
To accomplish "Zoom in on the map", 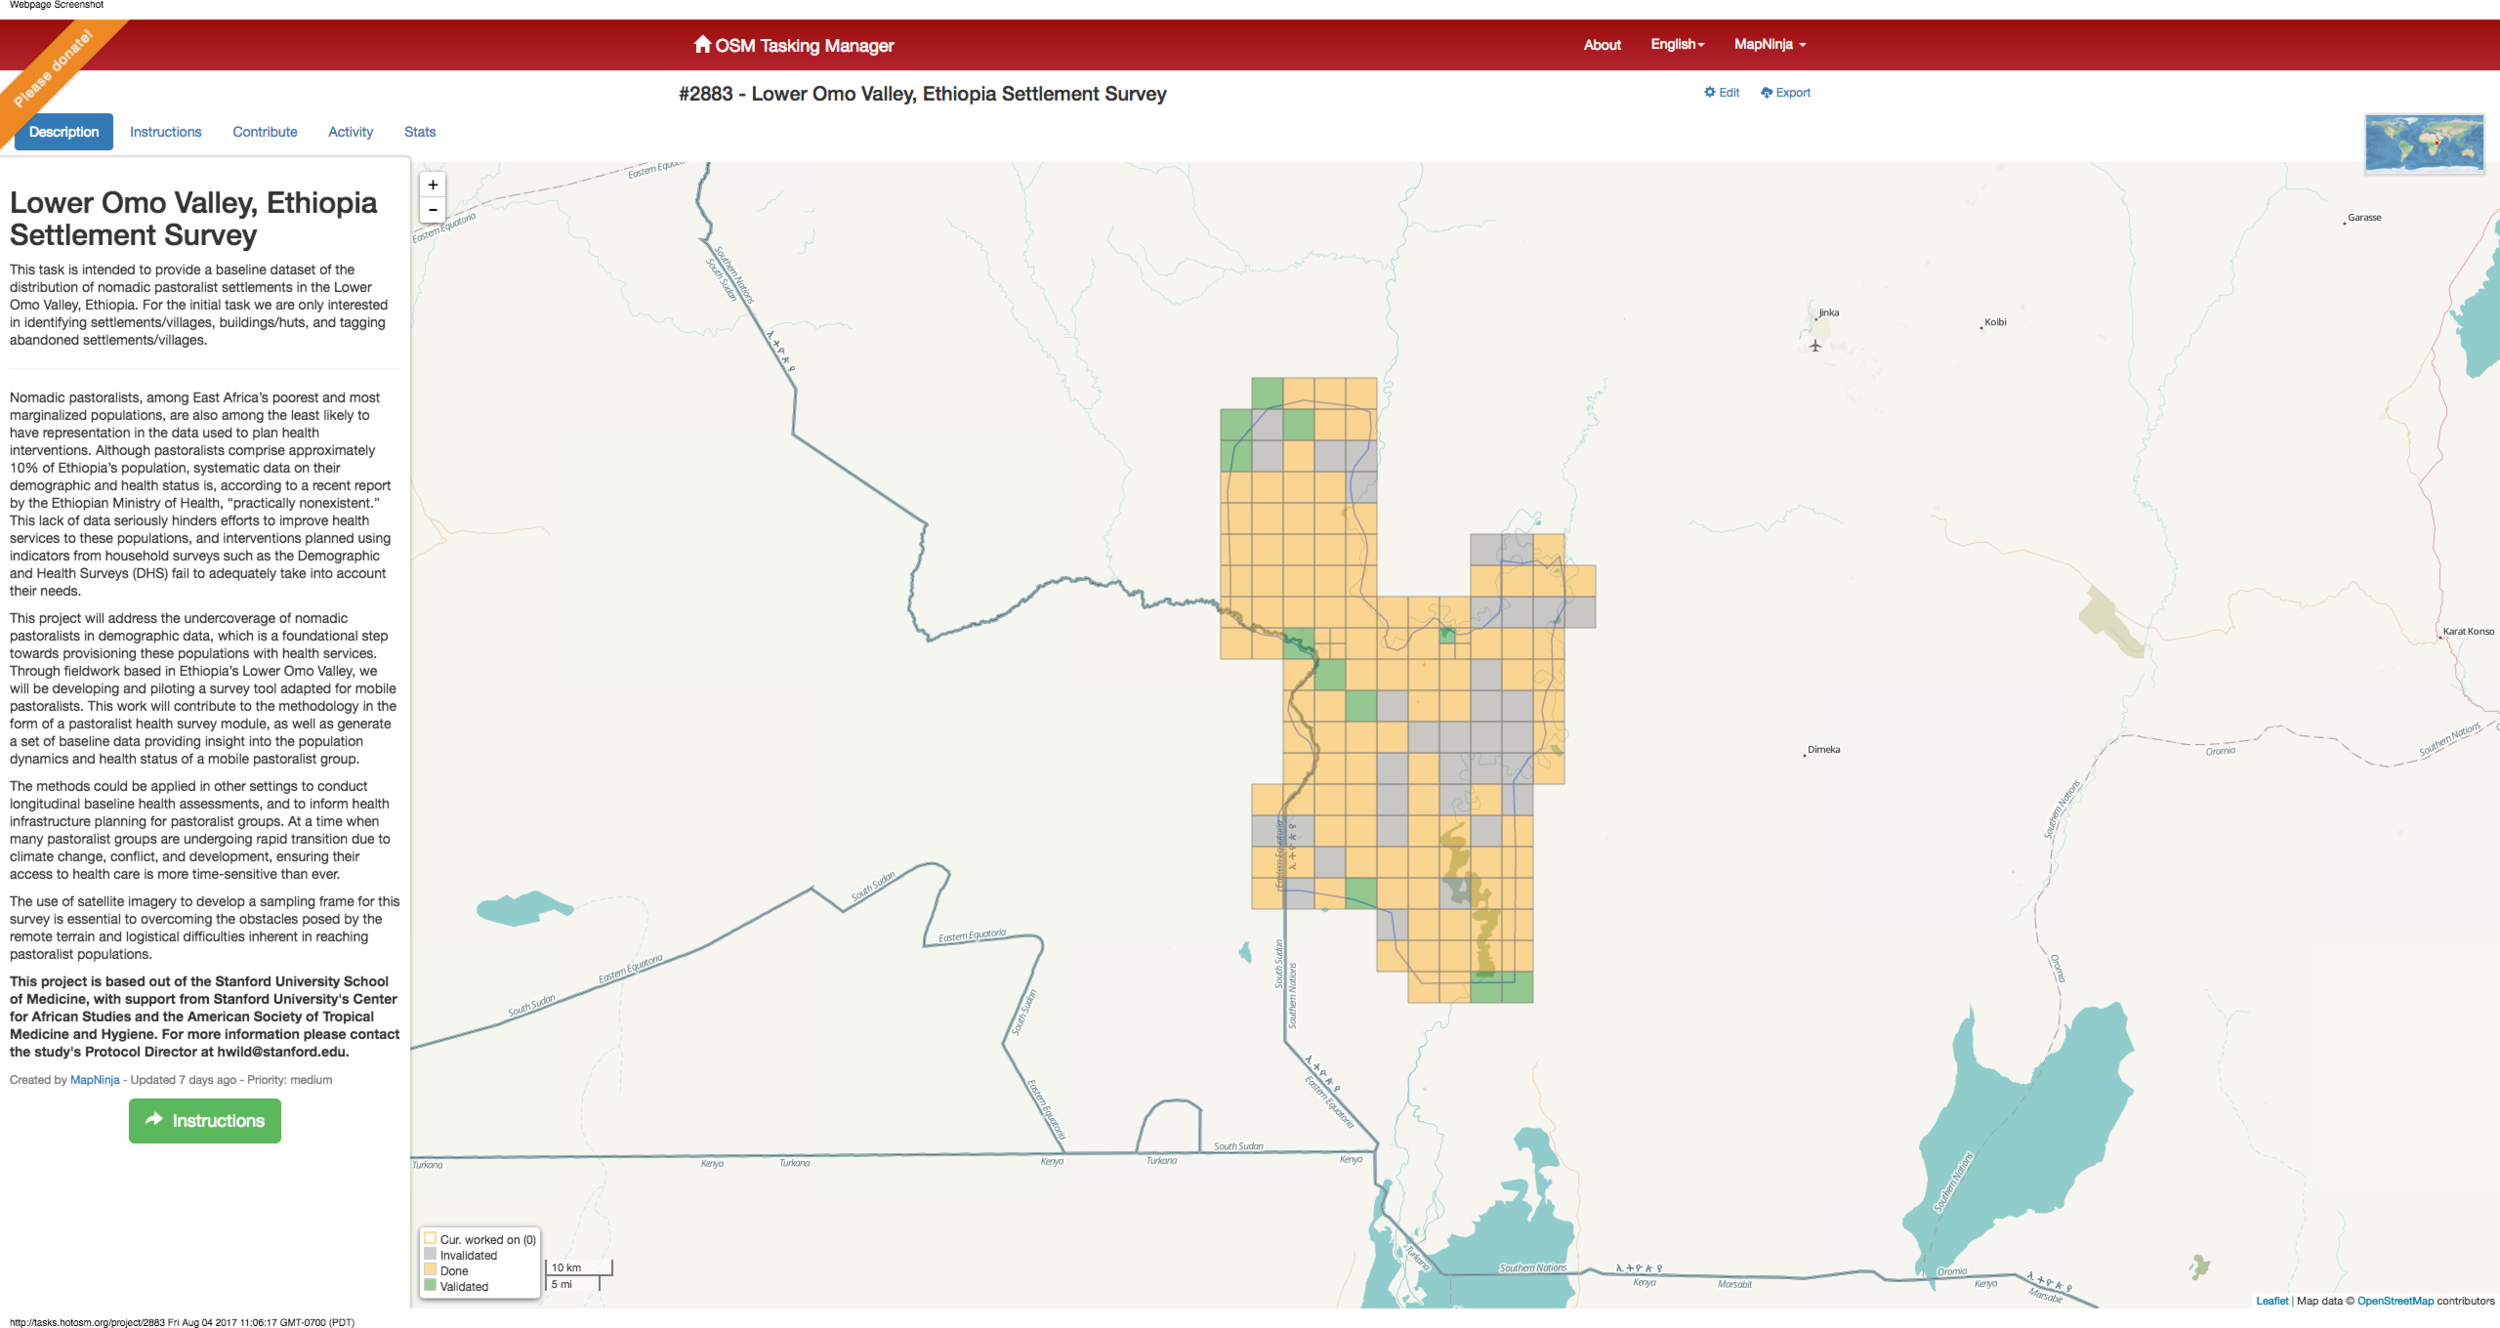I will (x=432, y=185).
